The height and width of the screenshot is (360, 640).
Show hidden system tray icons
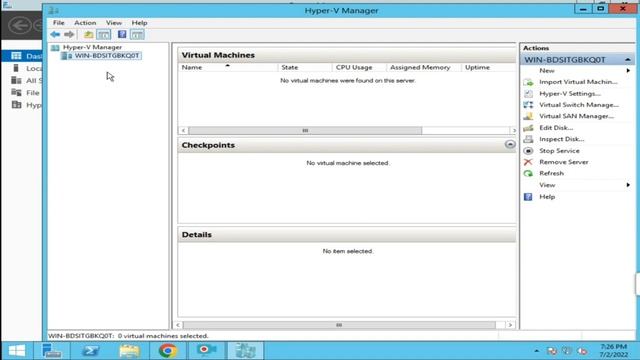point(536,351)
